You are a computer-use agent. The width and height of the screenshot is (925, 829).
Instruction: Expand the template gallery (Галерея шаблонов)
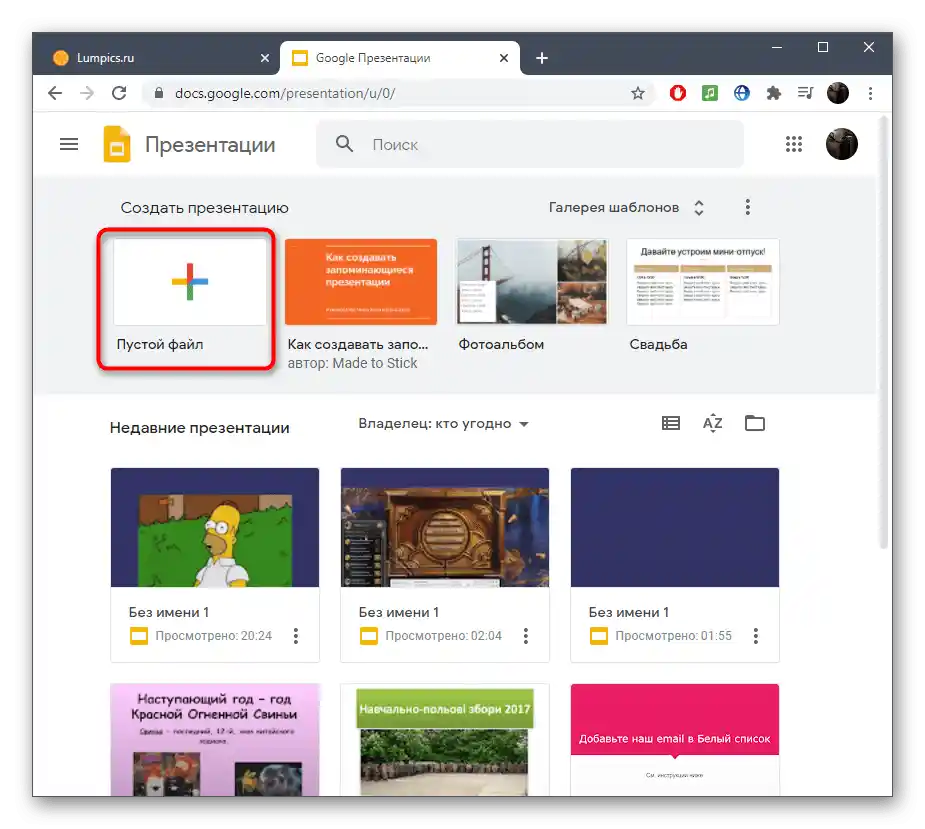[x=626, y=208]
